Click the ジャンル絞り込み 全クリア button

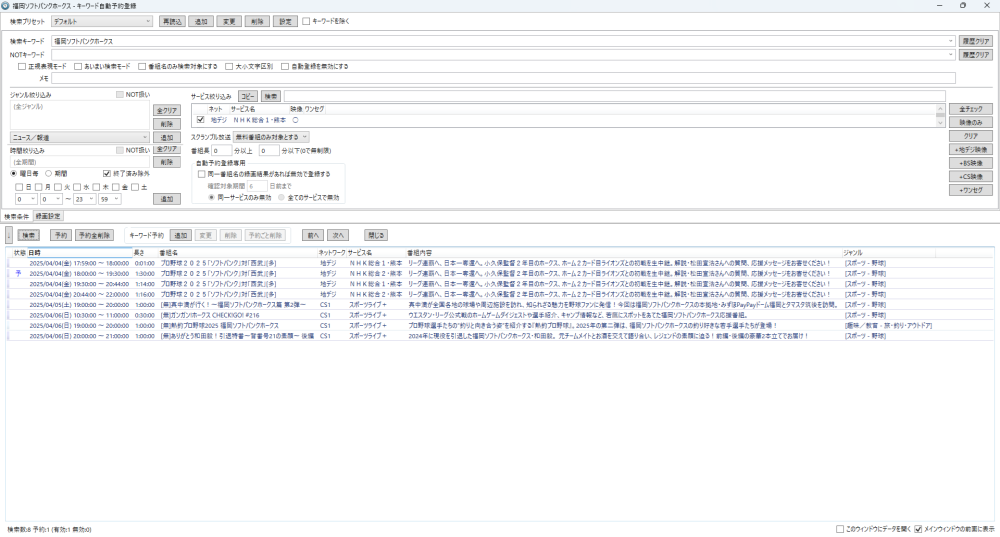tap(166, 110)
